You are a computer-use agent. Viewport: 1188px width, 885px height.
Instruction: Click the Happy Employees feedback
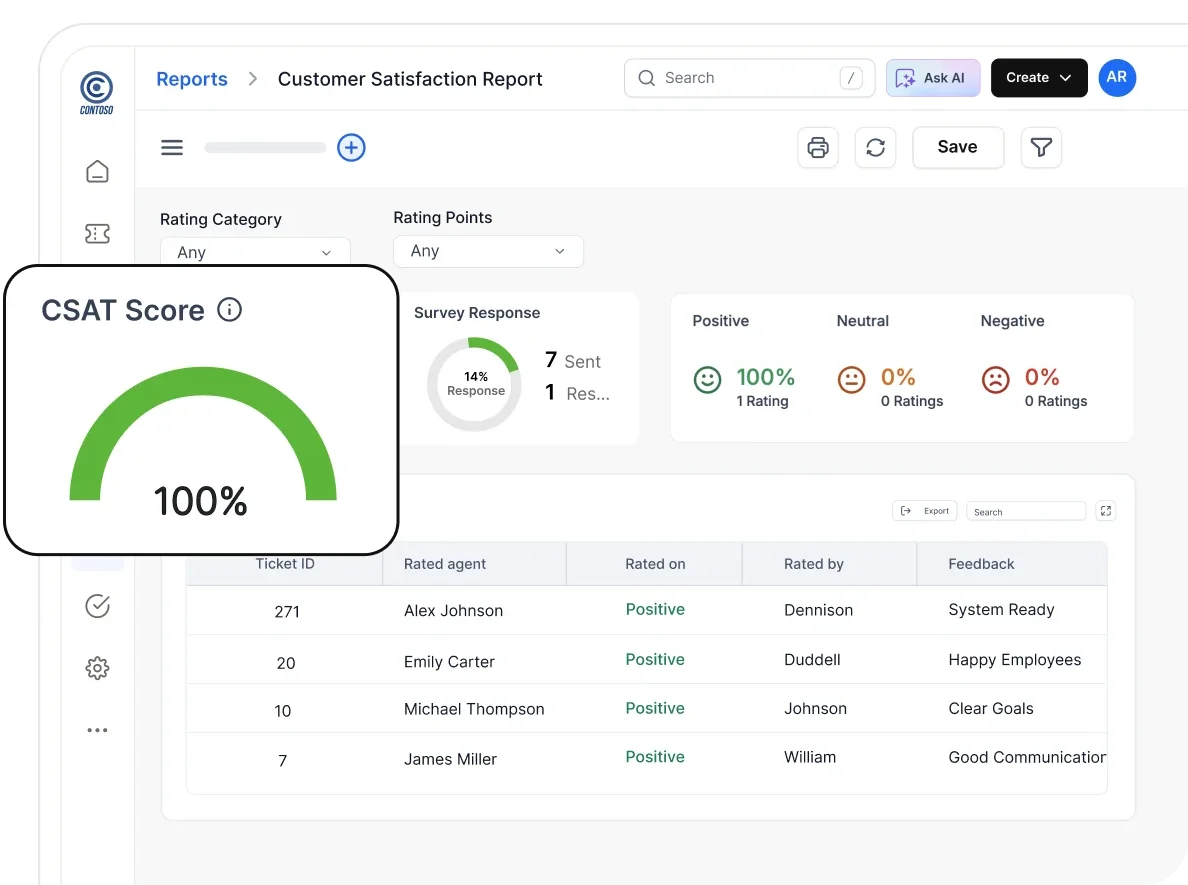pos(1014,660)
